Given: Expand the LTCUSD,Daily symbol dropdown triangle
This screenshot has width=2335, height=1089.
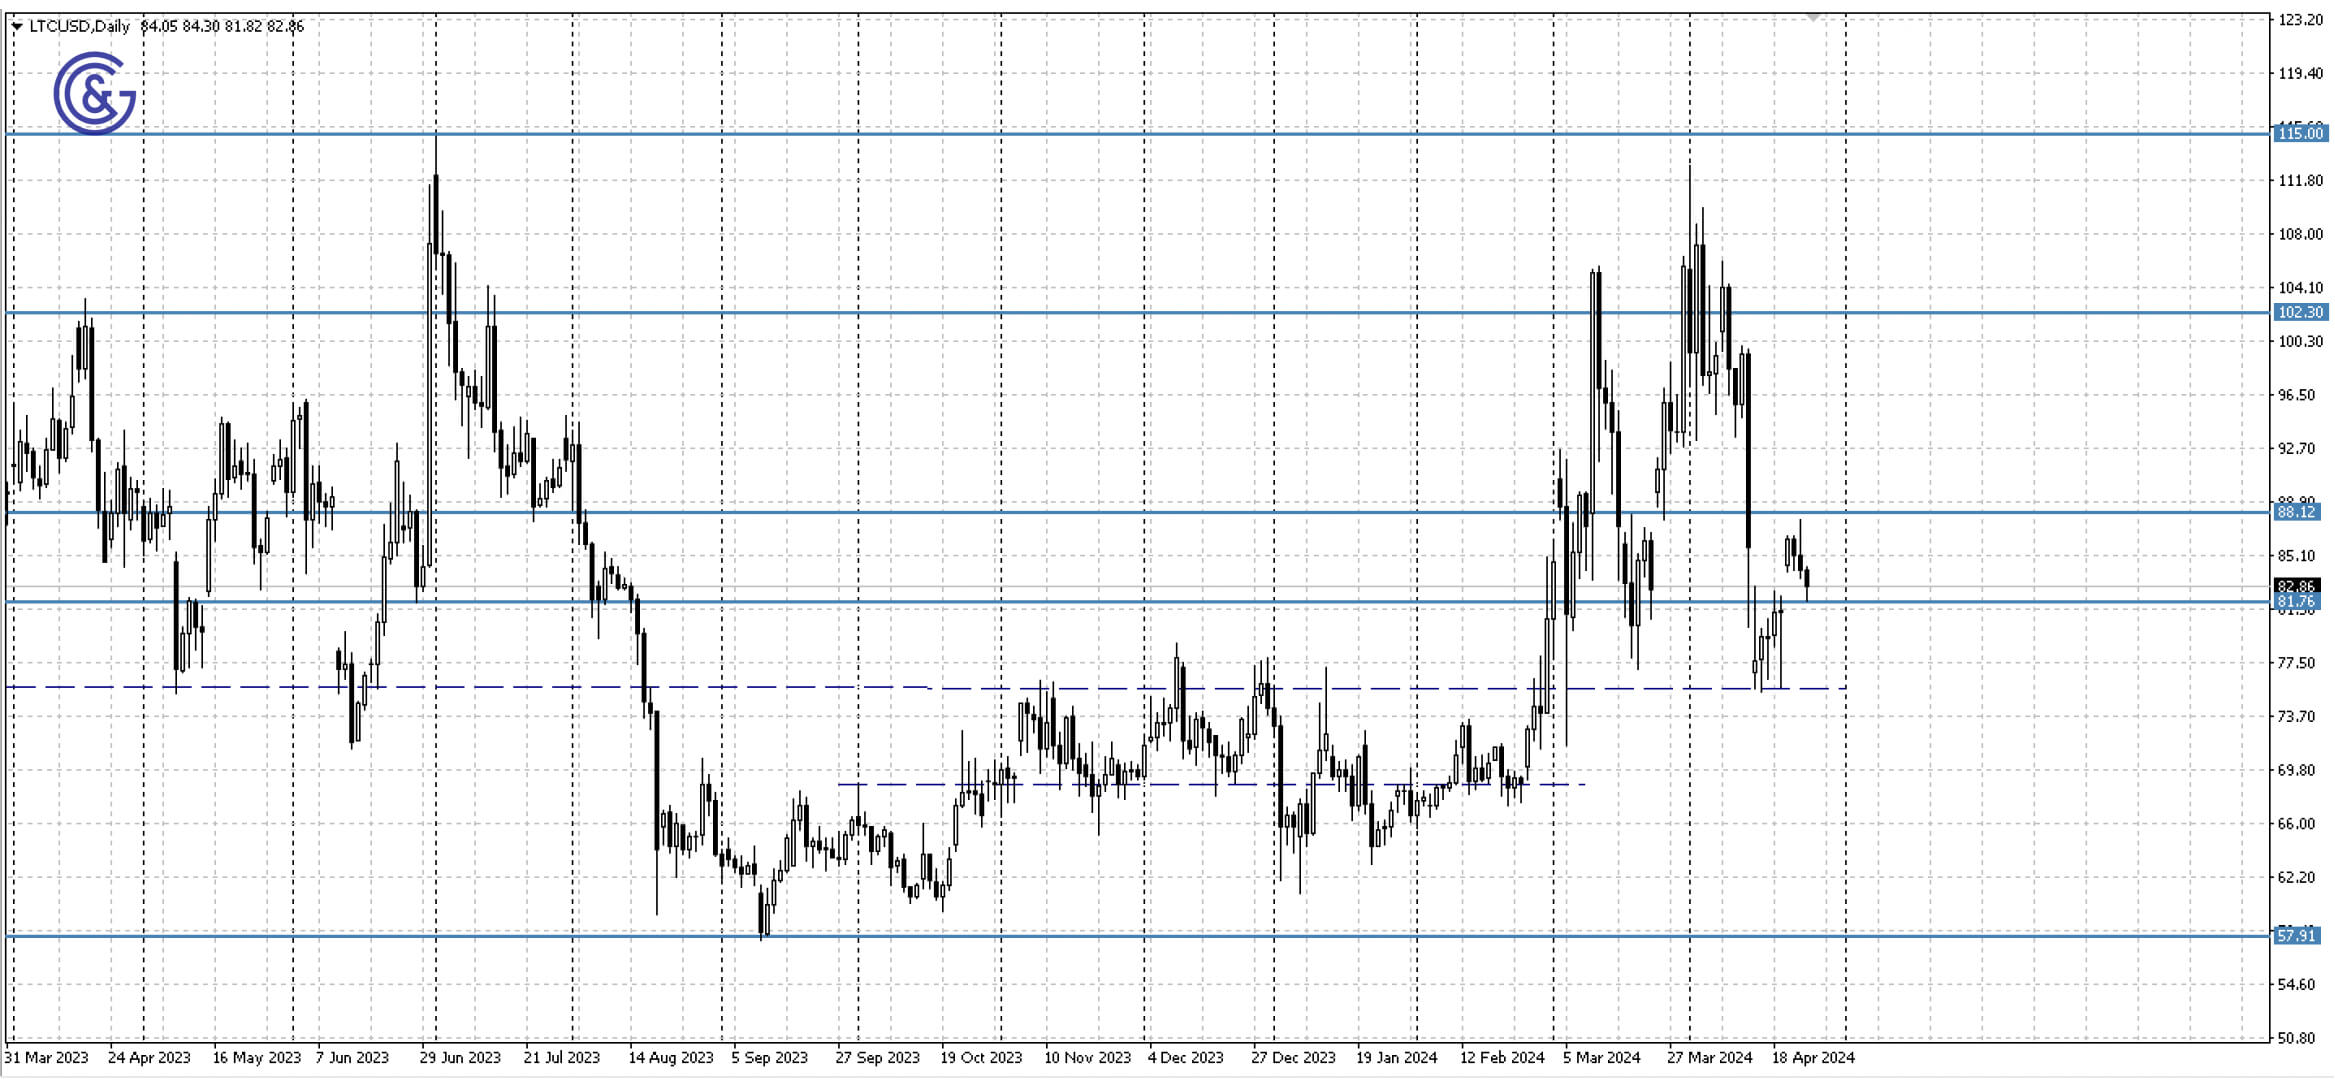Looking at the screenshot, I should pos(16,27).
